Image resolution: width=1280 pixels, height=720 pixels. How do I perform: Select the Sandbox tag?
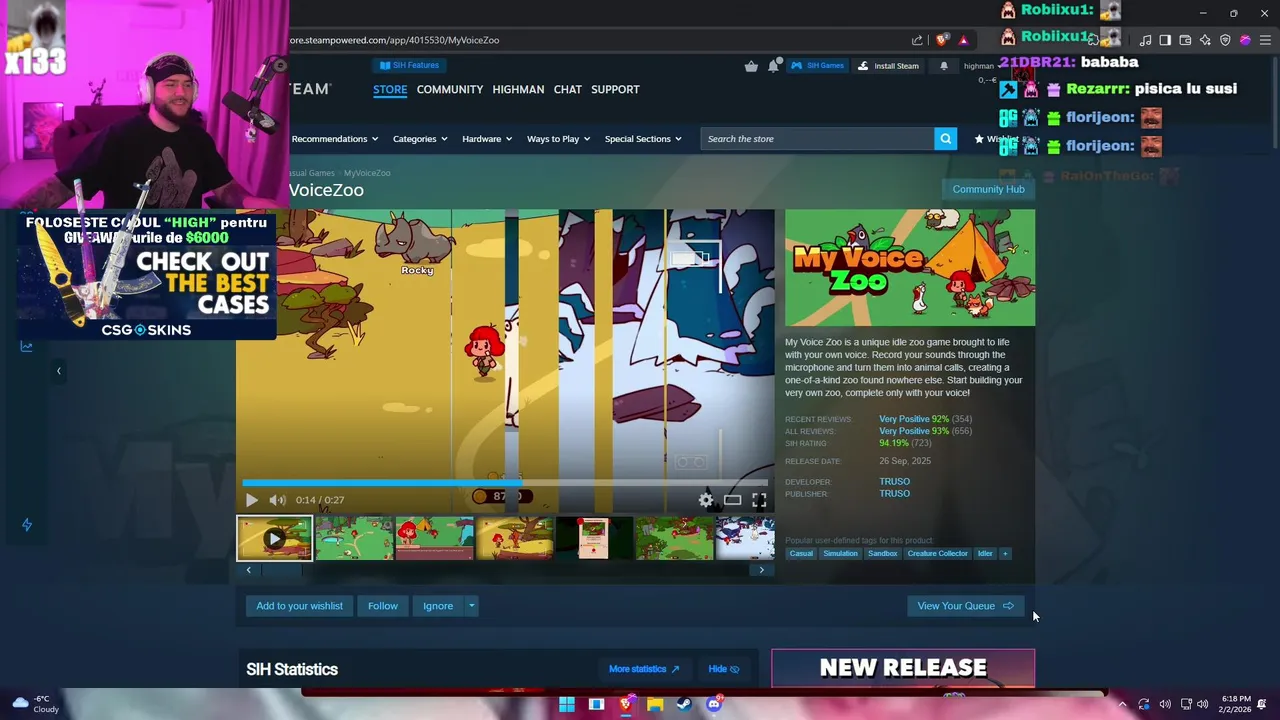pyautogui.click(x=882, y=553)
